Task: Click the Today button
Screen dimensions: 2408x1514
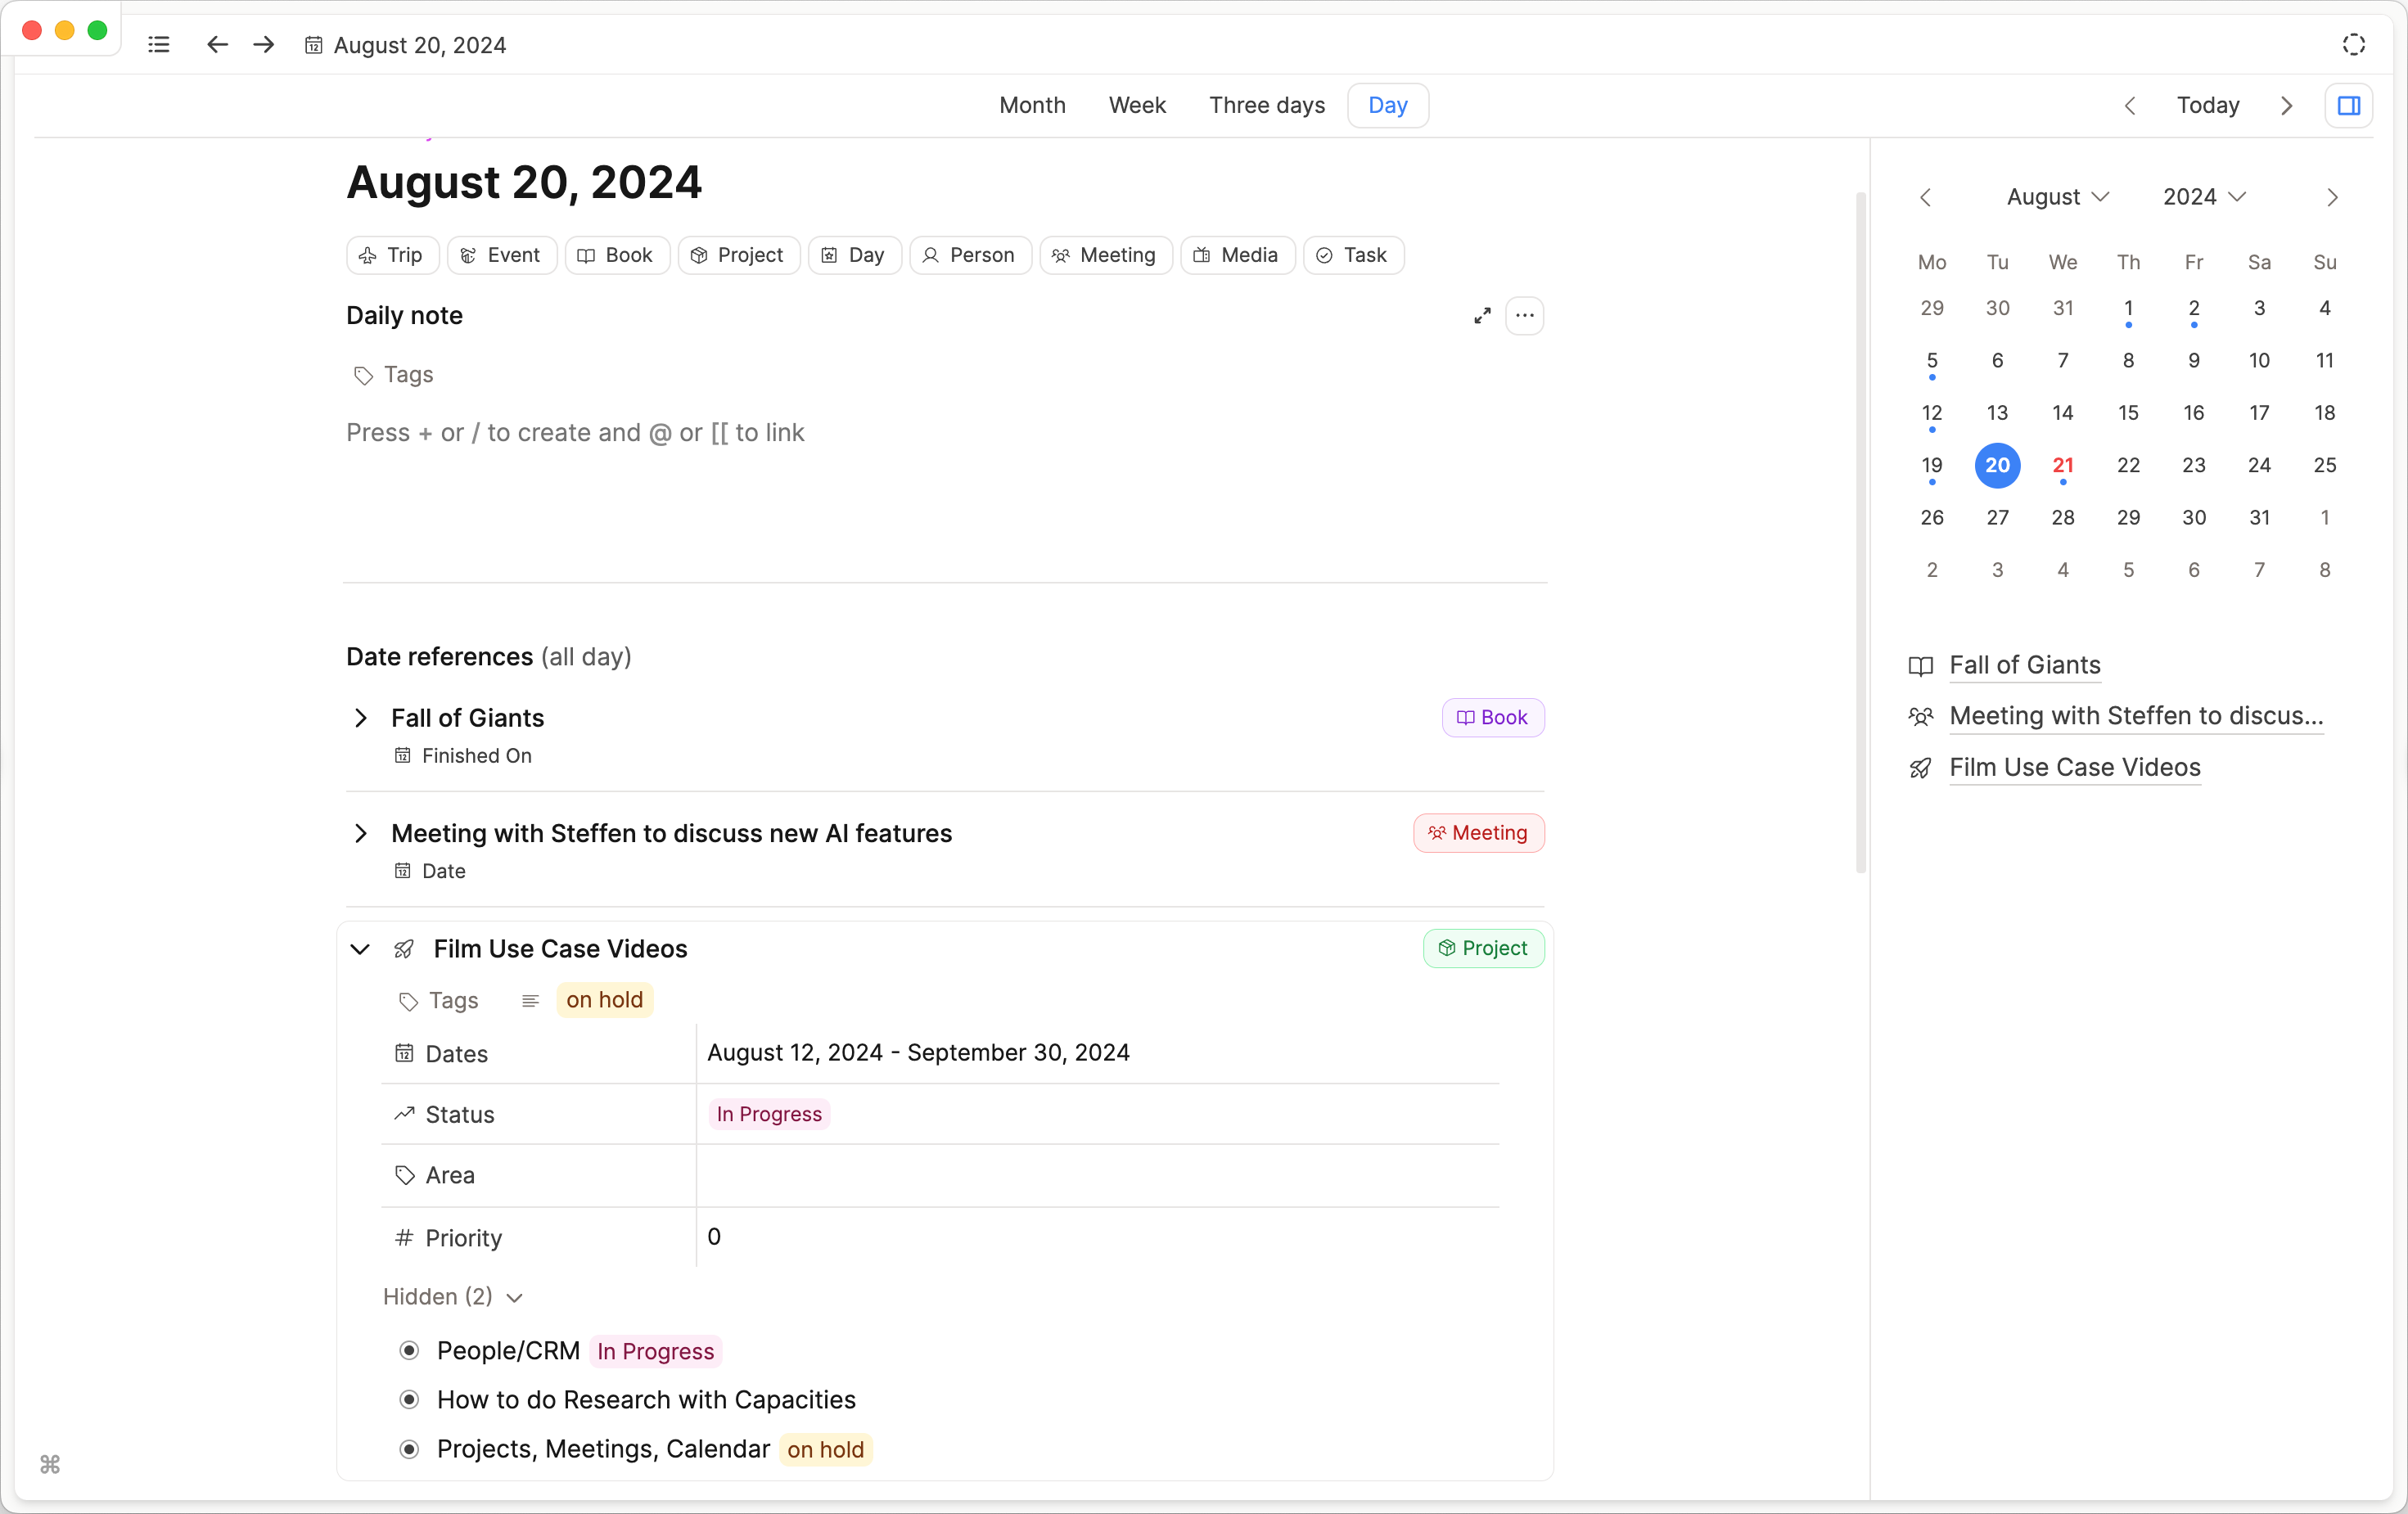Action: (2208, 105)
